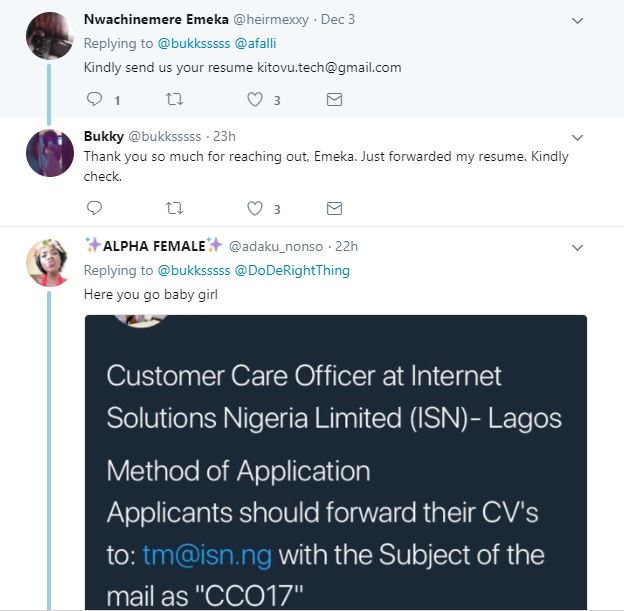The height and width of the screenshot is (611, 624).
Task: View Bukky's profile avatar
Action: tap(49, 153)
